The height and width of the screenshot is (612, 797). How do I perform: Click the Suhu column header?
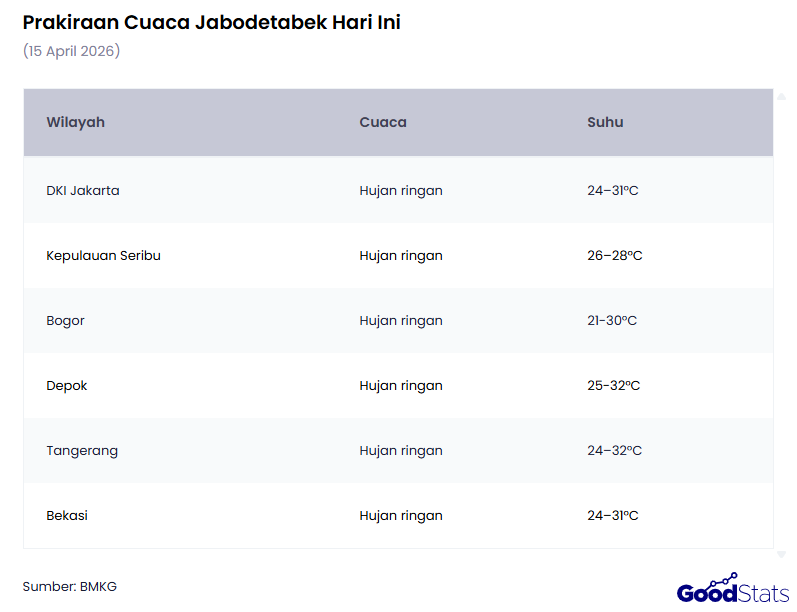(605, 122)
